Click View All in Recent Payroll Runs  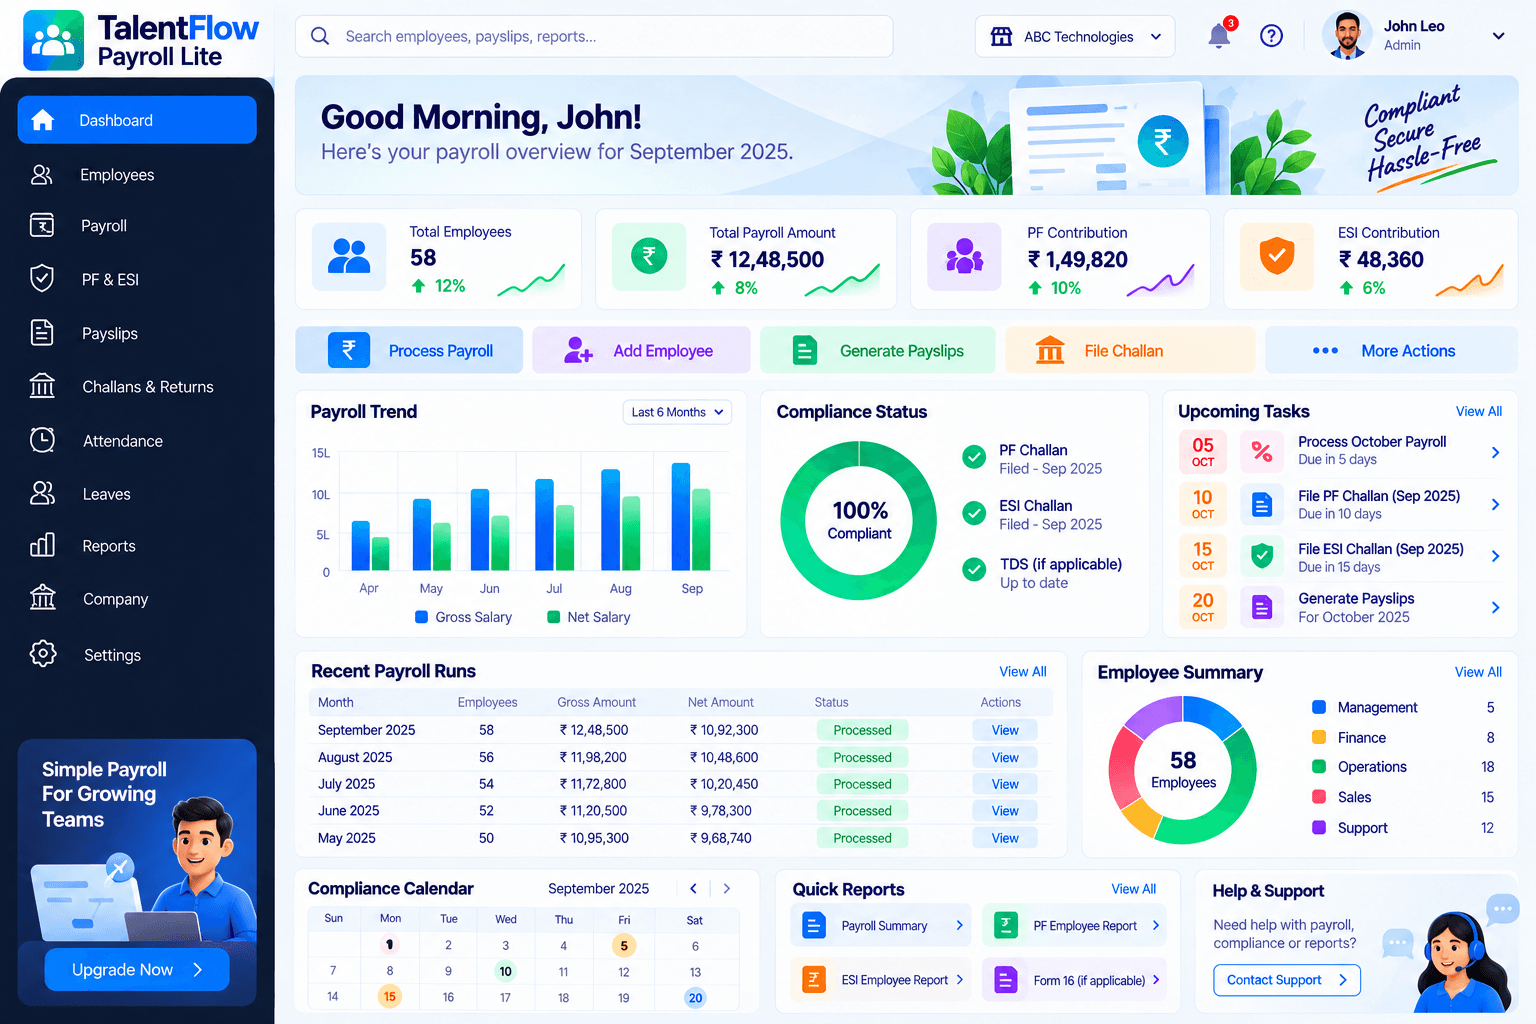click(1022, 672)
